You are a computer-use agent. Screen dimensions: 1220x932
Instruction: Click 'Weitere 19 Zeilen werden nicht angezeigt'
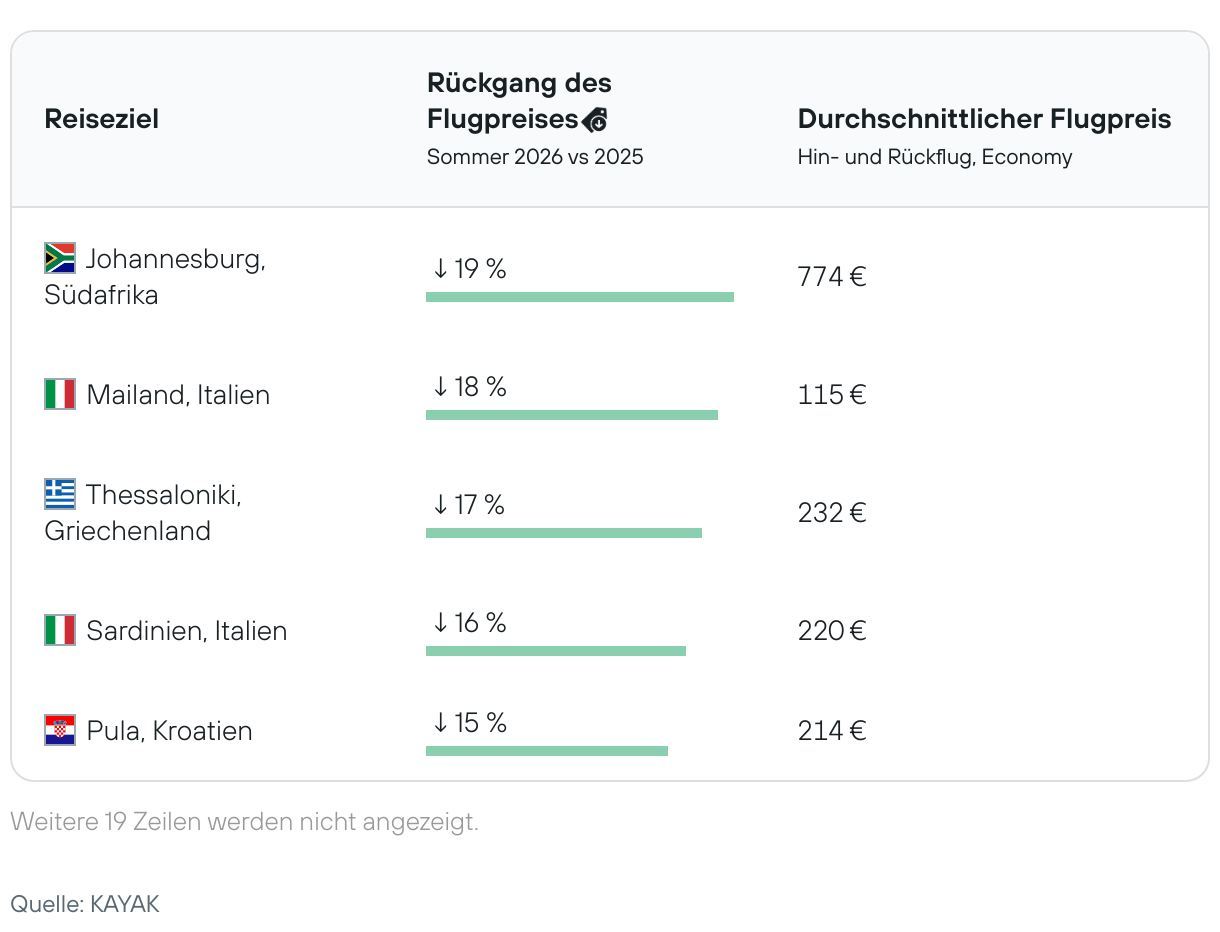tap(245, 822)
